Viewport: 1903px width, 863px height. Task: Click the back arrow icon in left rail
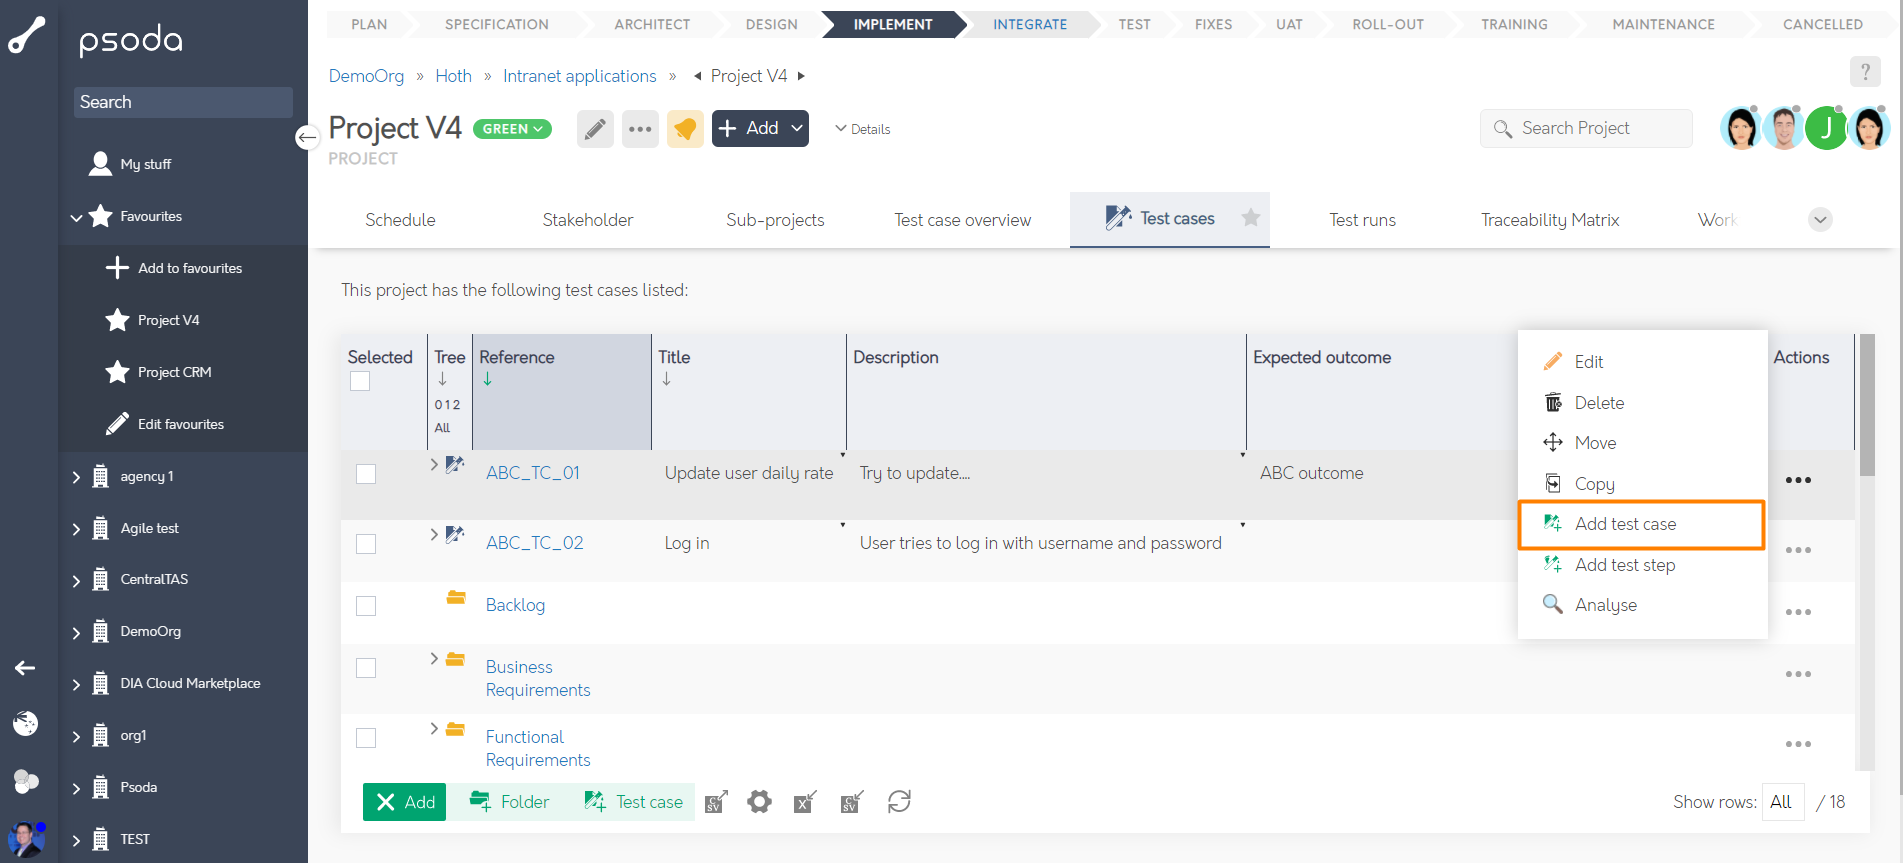25,668
